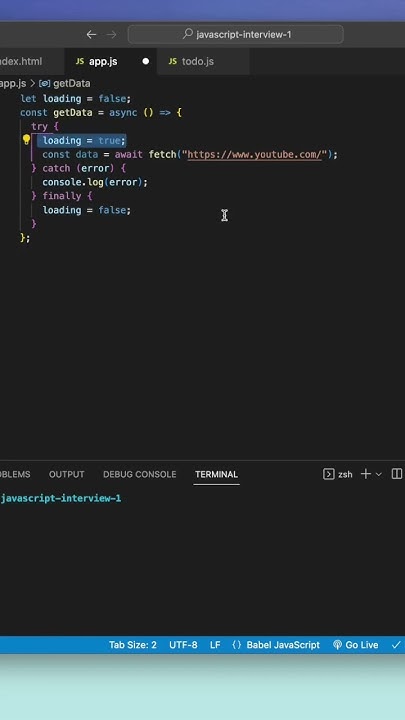This screenshot has height=720, width=405.
Task: Split the terminal panel
Action: [x=397, y=474]
